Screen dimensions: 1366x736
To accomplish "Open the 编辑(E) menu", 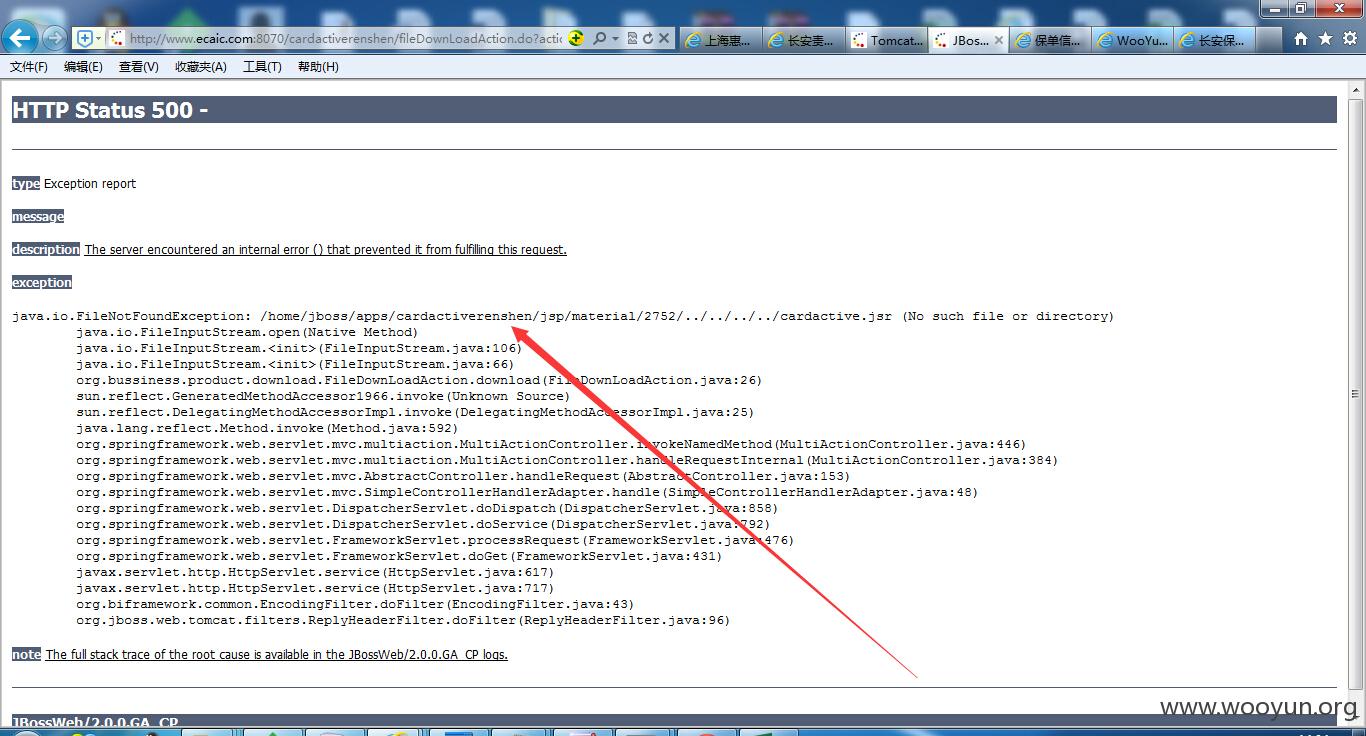I will coord(83,67).
